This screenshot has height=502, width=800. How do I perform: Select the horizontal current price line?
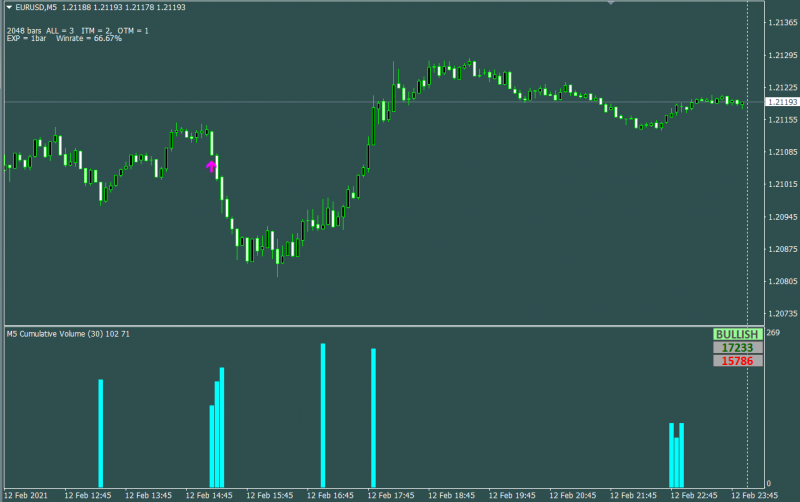[x=383, y=102]
